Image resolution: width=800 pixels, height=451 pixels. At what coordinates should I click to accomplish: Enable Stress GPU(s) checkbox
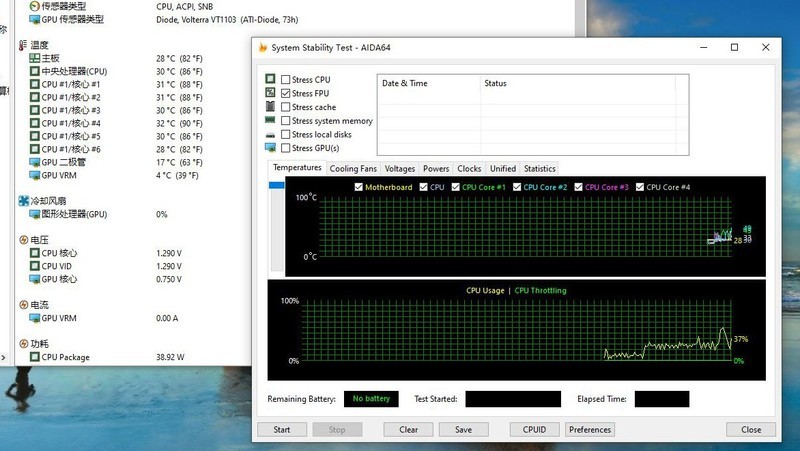click(x=286, y=148)
